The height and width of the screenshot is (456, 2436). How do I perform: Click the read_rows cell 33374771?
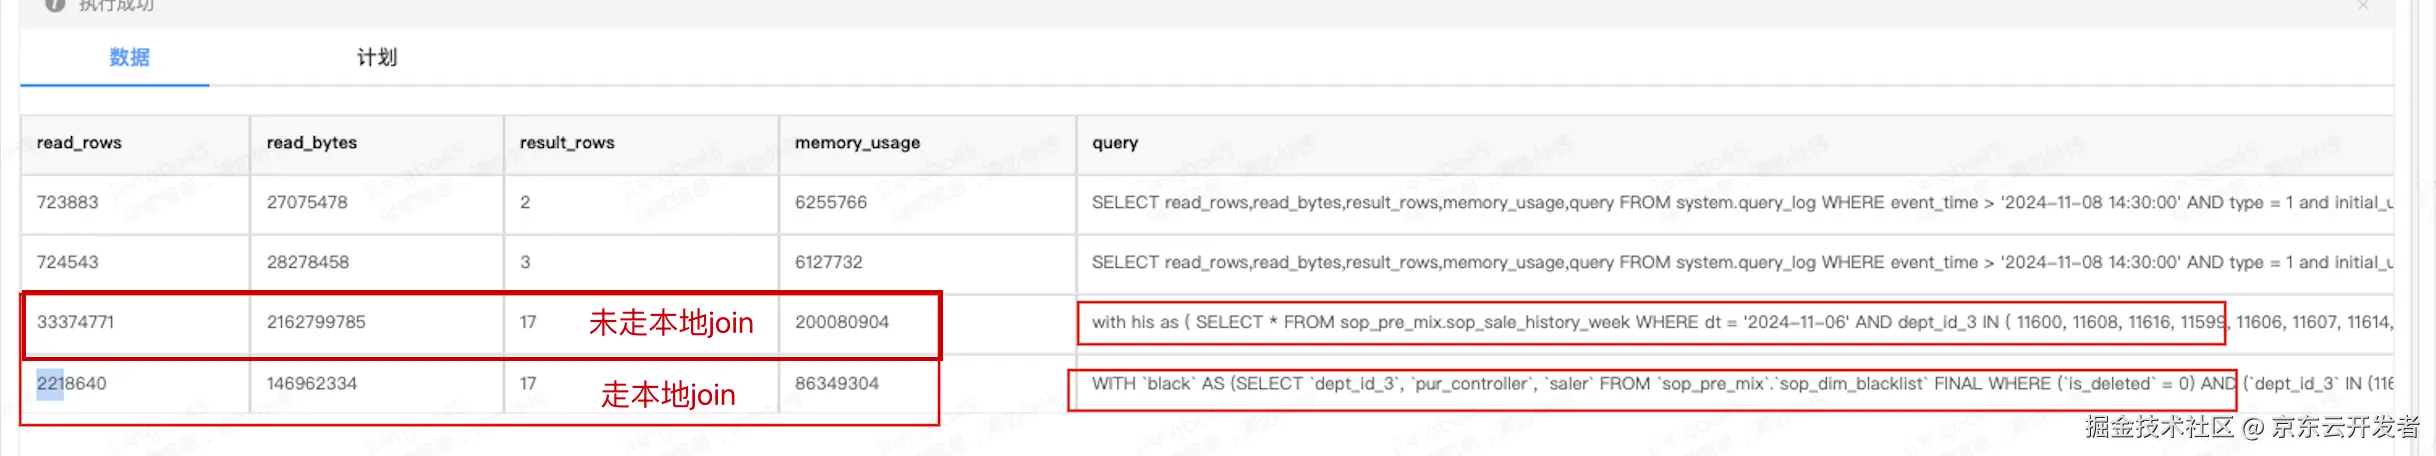point(75,322)
